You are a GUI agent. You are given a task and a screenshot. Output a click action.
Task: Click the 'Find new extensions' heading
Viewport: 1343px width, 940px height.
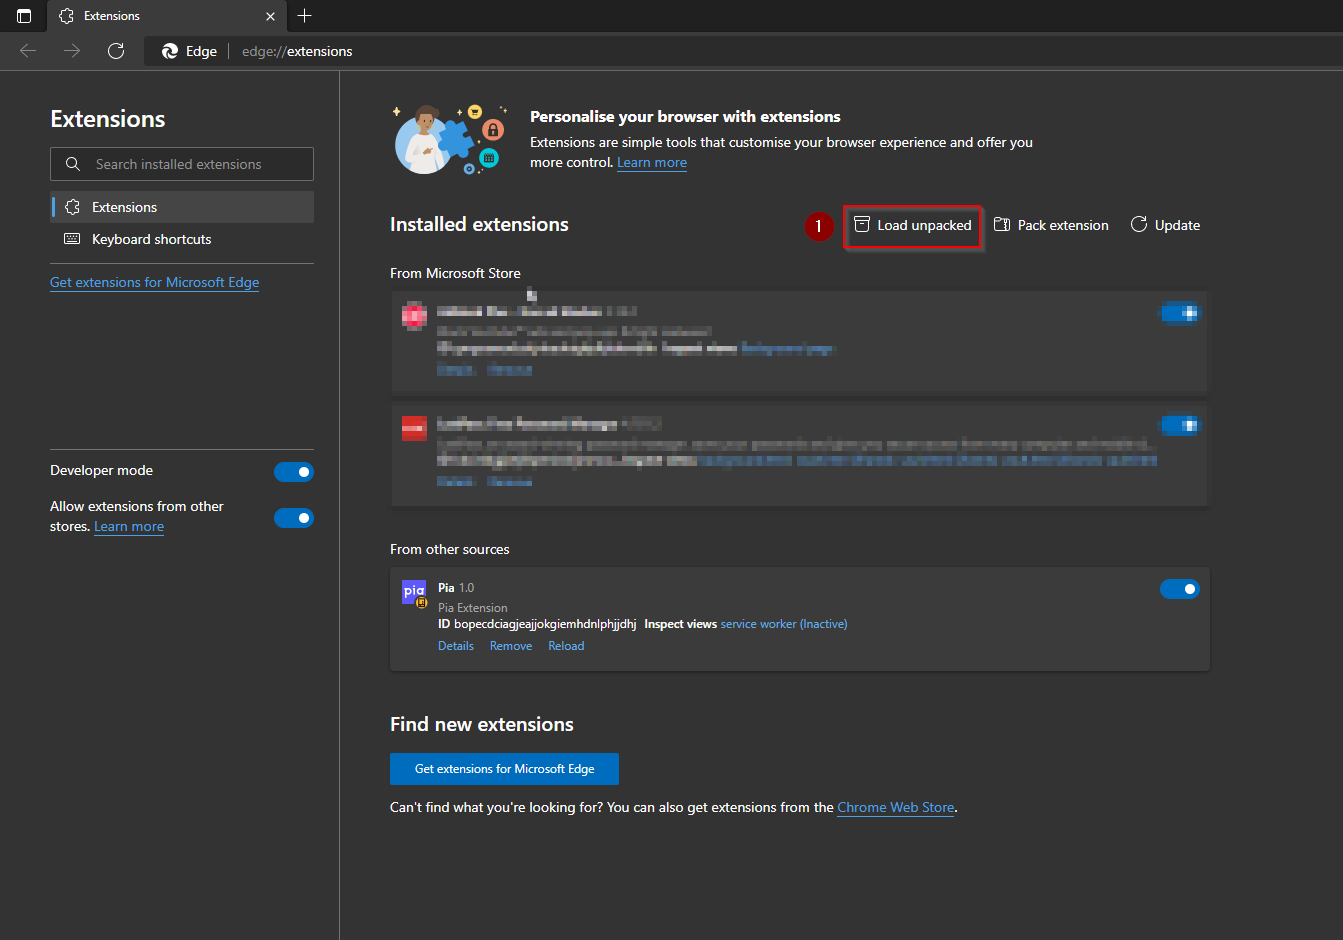click(x=482, y=725)
